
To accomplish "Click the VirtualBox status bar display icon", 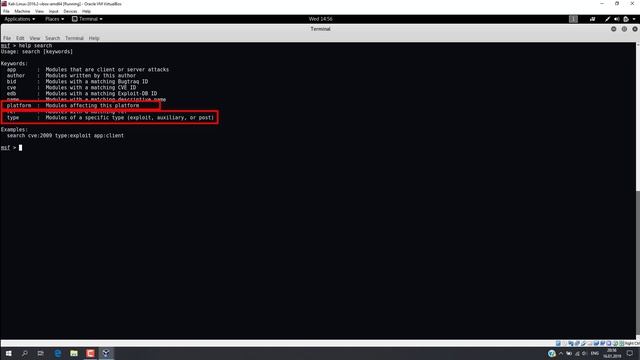I will coord(596,344).
